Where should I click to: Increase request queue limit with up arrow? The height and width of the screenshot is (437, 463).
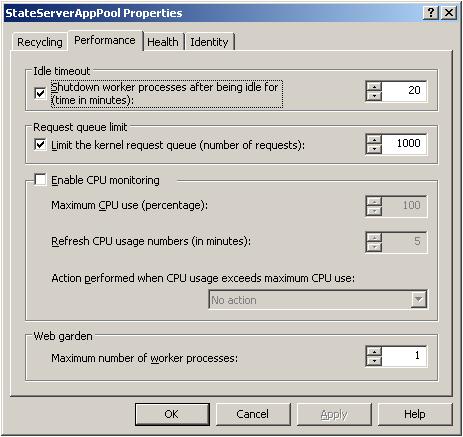pyautogui.click(x=375, y=140)
